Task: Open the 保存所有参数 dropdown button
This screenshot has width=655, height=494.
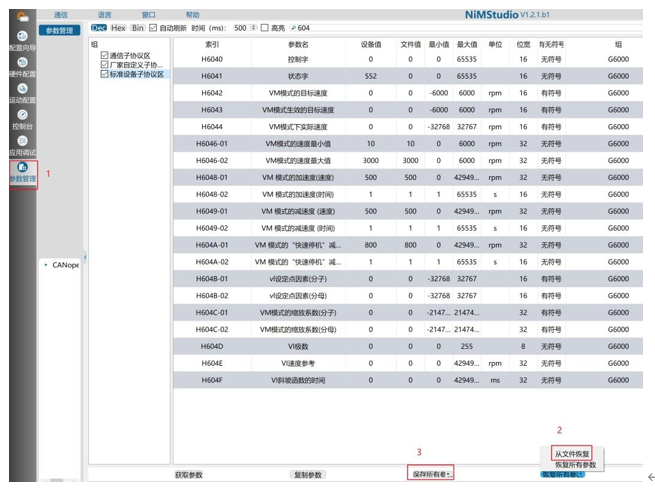Action: [x=430, y=474]
